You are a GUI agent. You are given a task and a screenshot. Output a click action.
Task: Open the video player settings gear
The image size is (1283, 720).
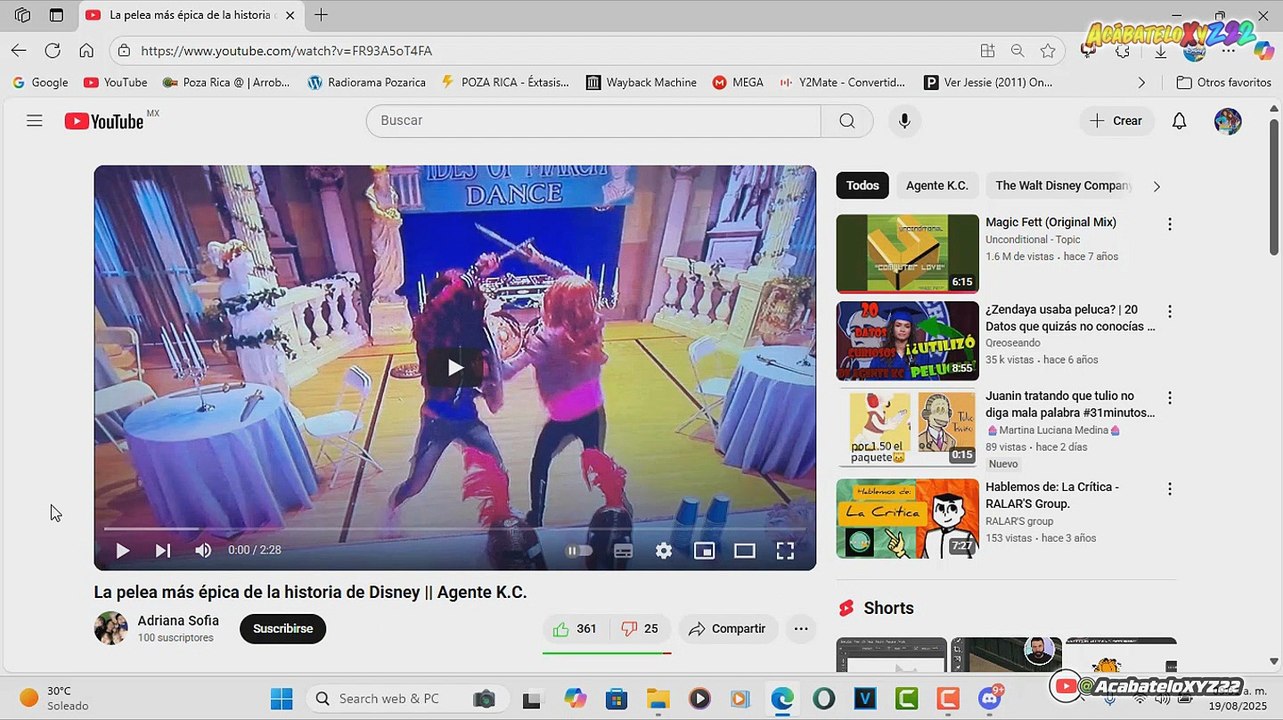click(x=664, y=550)
